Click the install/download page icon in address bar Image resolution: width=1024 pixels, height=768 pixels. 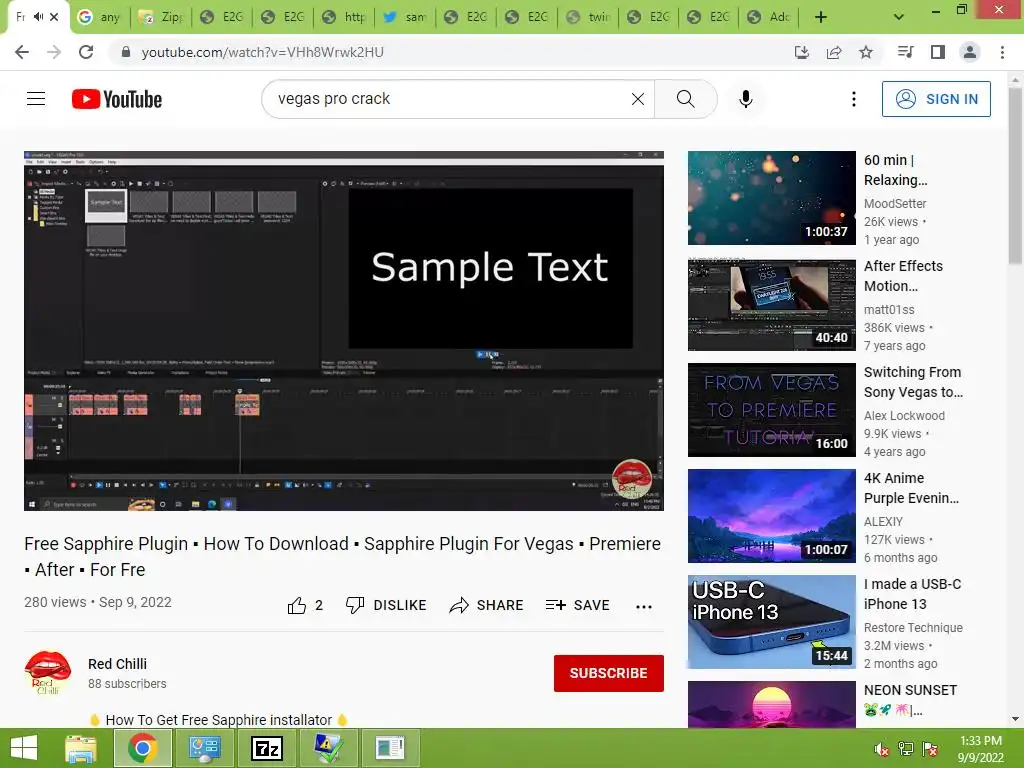[x=802, y=52]
